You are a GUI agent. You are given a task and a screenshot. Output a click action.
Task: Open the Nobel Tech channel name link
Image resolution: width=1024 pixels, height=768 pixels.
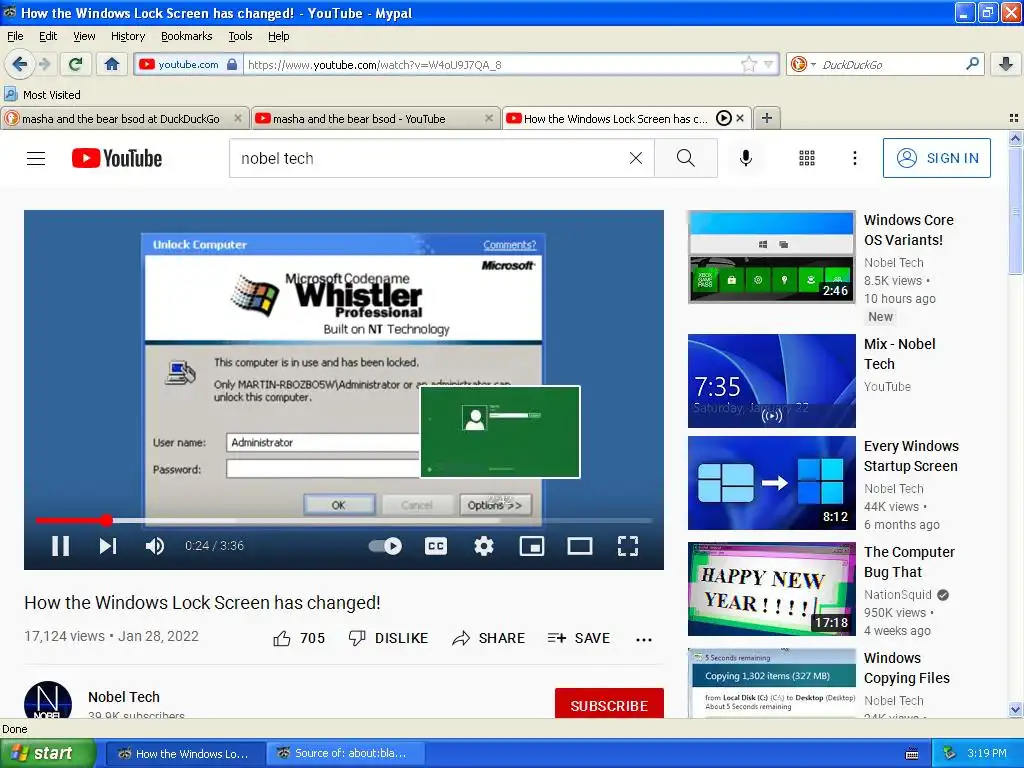click(x=124, y=697)
